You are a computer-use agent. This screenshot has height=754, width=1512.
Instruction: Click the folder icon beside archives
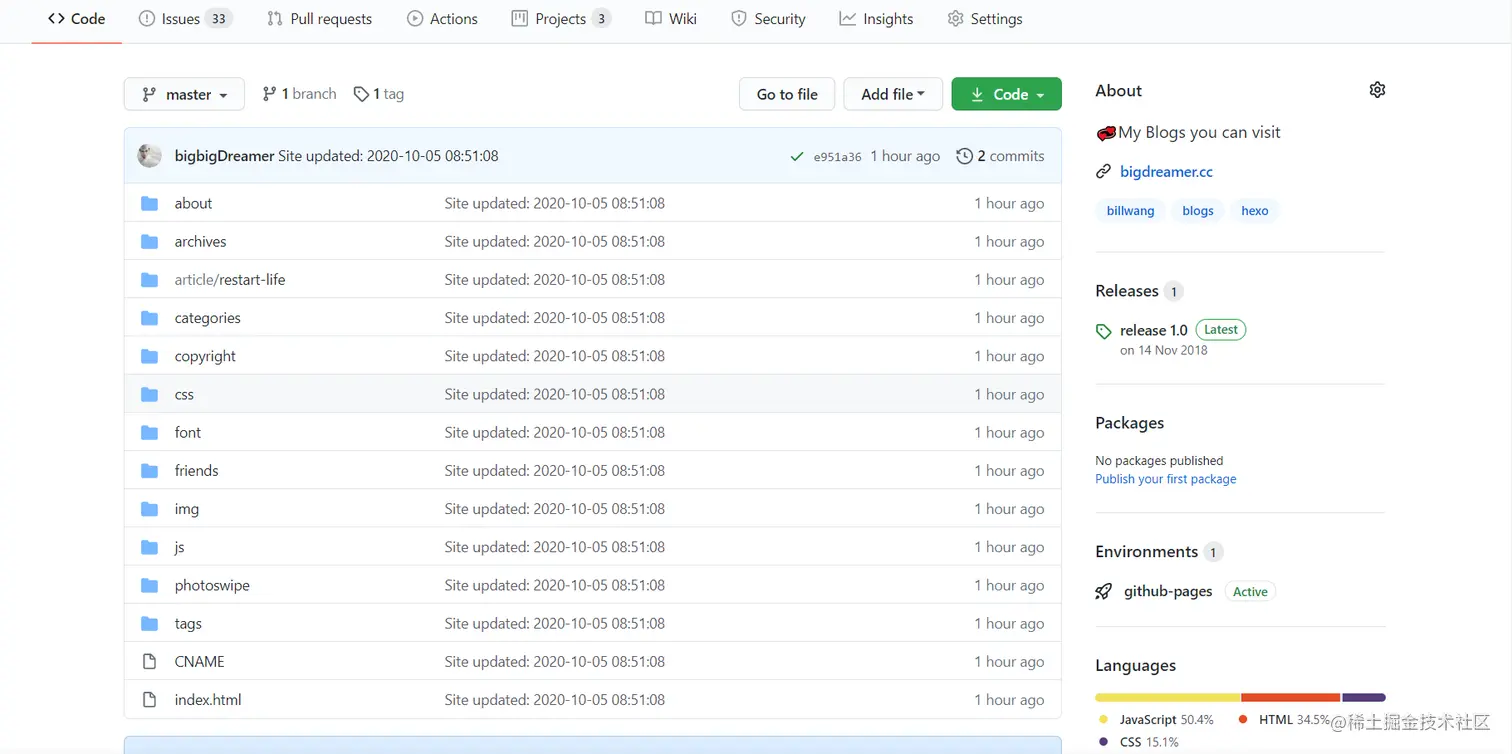click(x=150, y=241)
